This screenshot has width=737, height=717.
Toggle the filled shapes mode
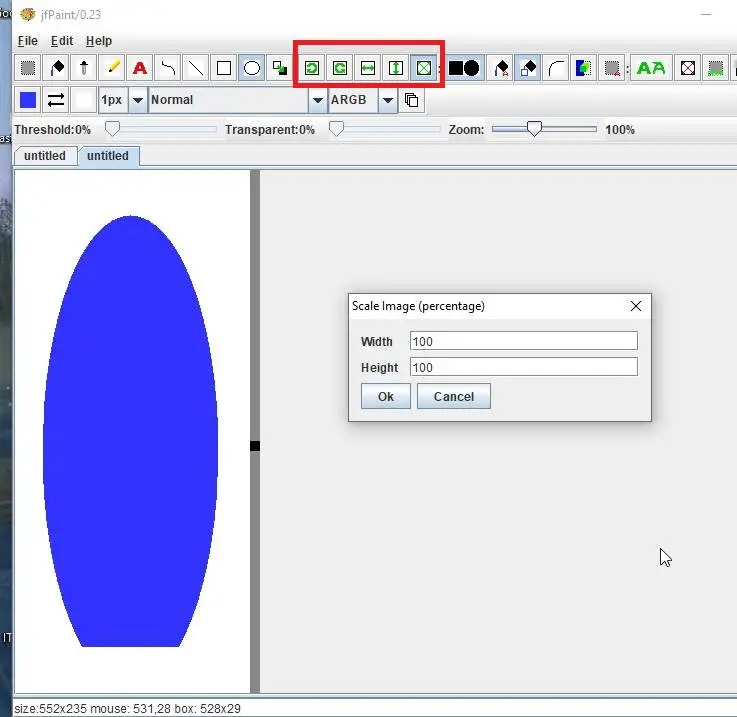[464, 68]
